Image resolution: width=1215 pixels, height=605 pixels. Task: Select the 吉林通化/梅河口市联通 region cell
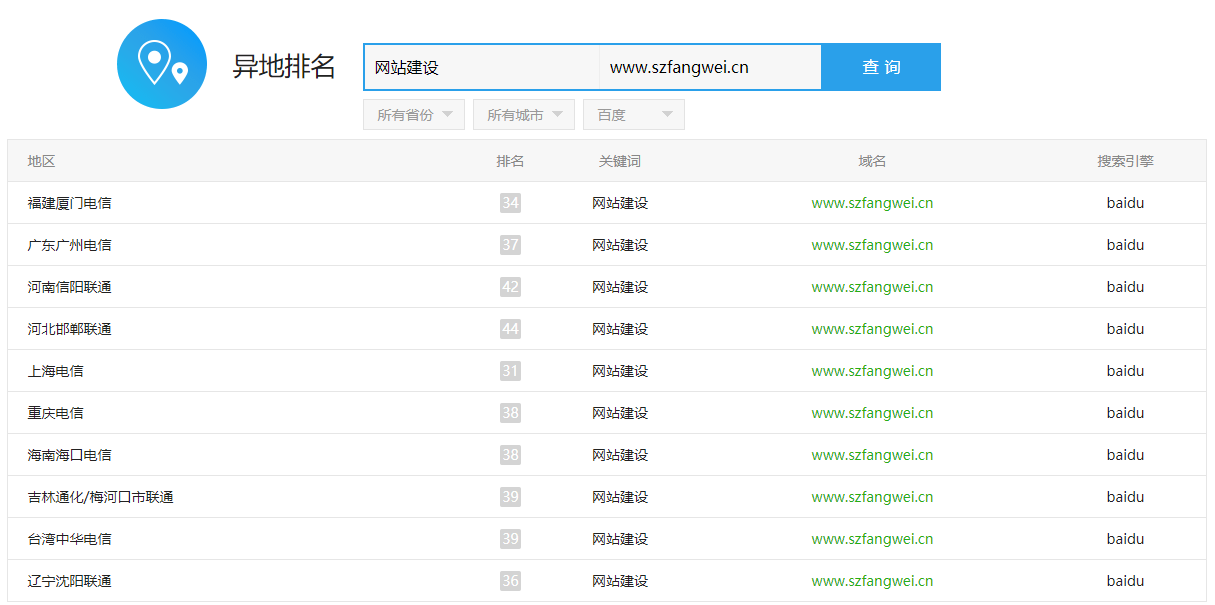pos(100,497)
